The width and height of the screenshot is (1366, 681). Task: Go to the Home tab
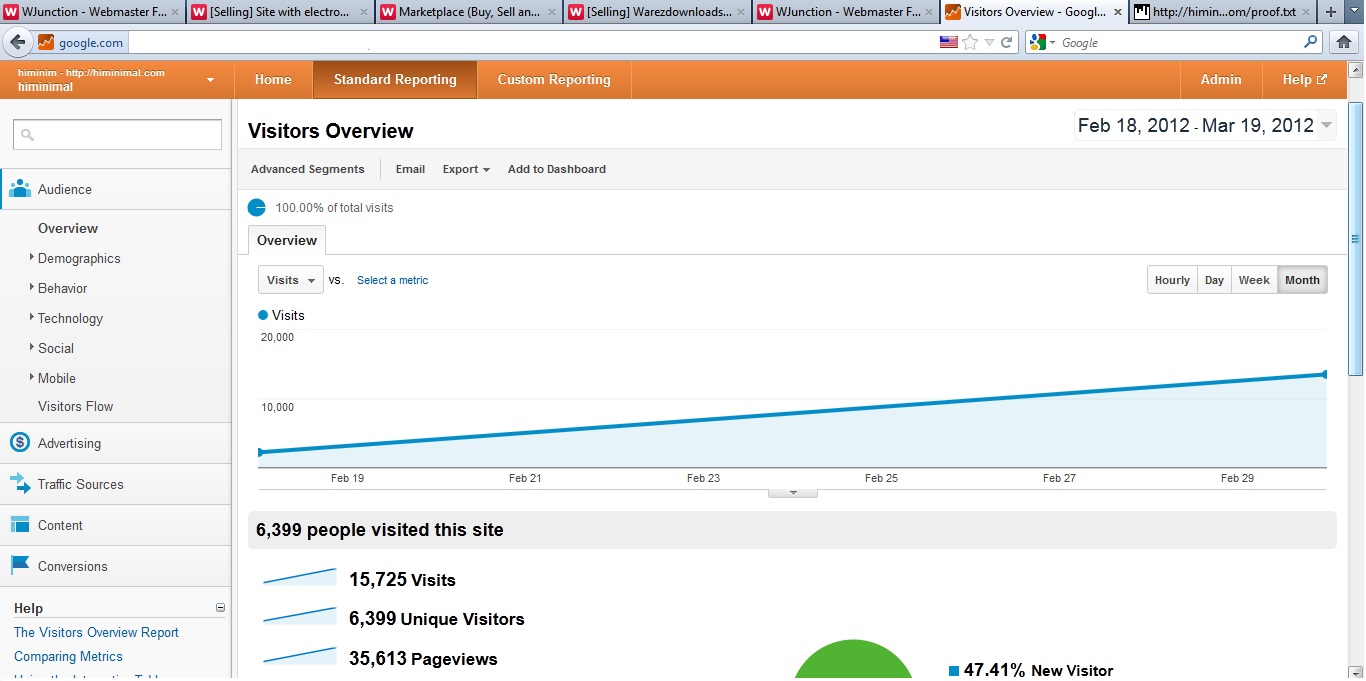coord(273,80)
